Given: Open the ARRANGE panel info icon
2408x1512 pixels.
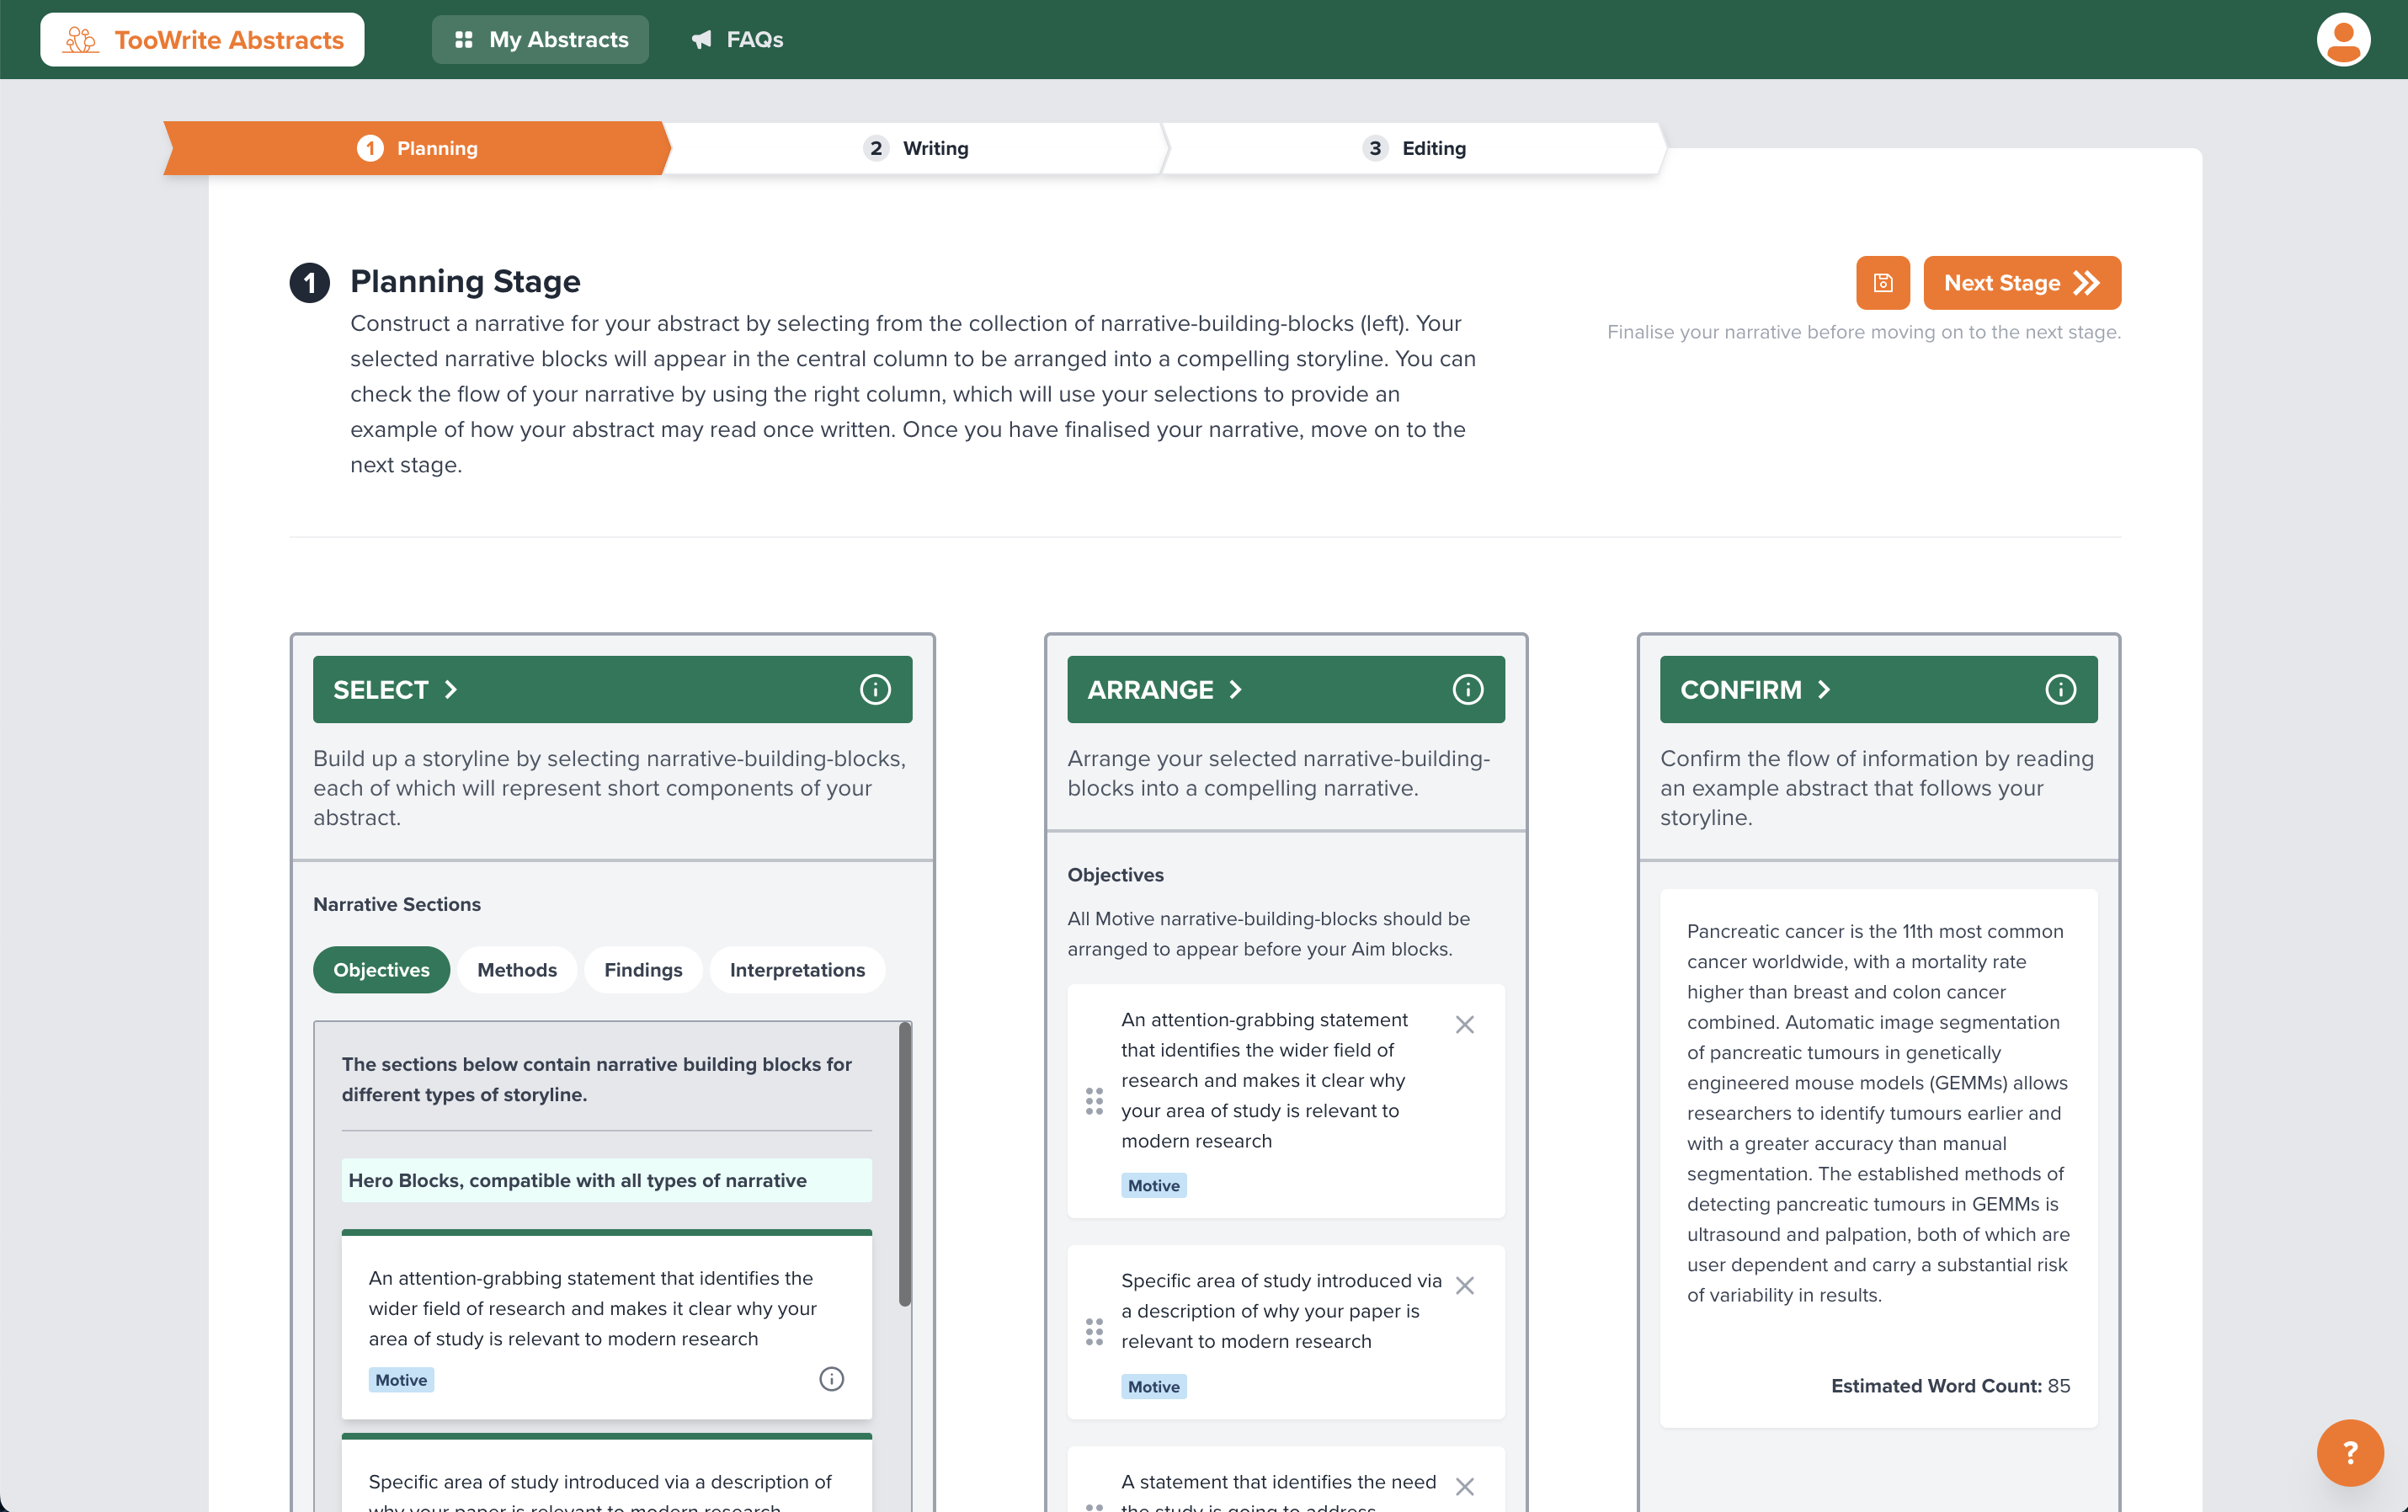Looking at the screenshot, I should click(x=1467, y=690).
